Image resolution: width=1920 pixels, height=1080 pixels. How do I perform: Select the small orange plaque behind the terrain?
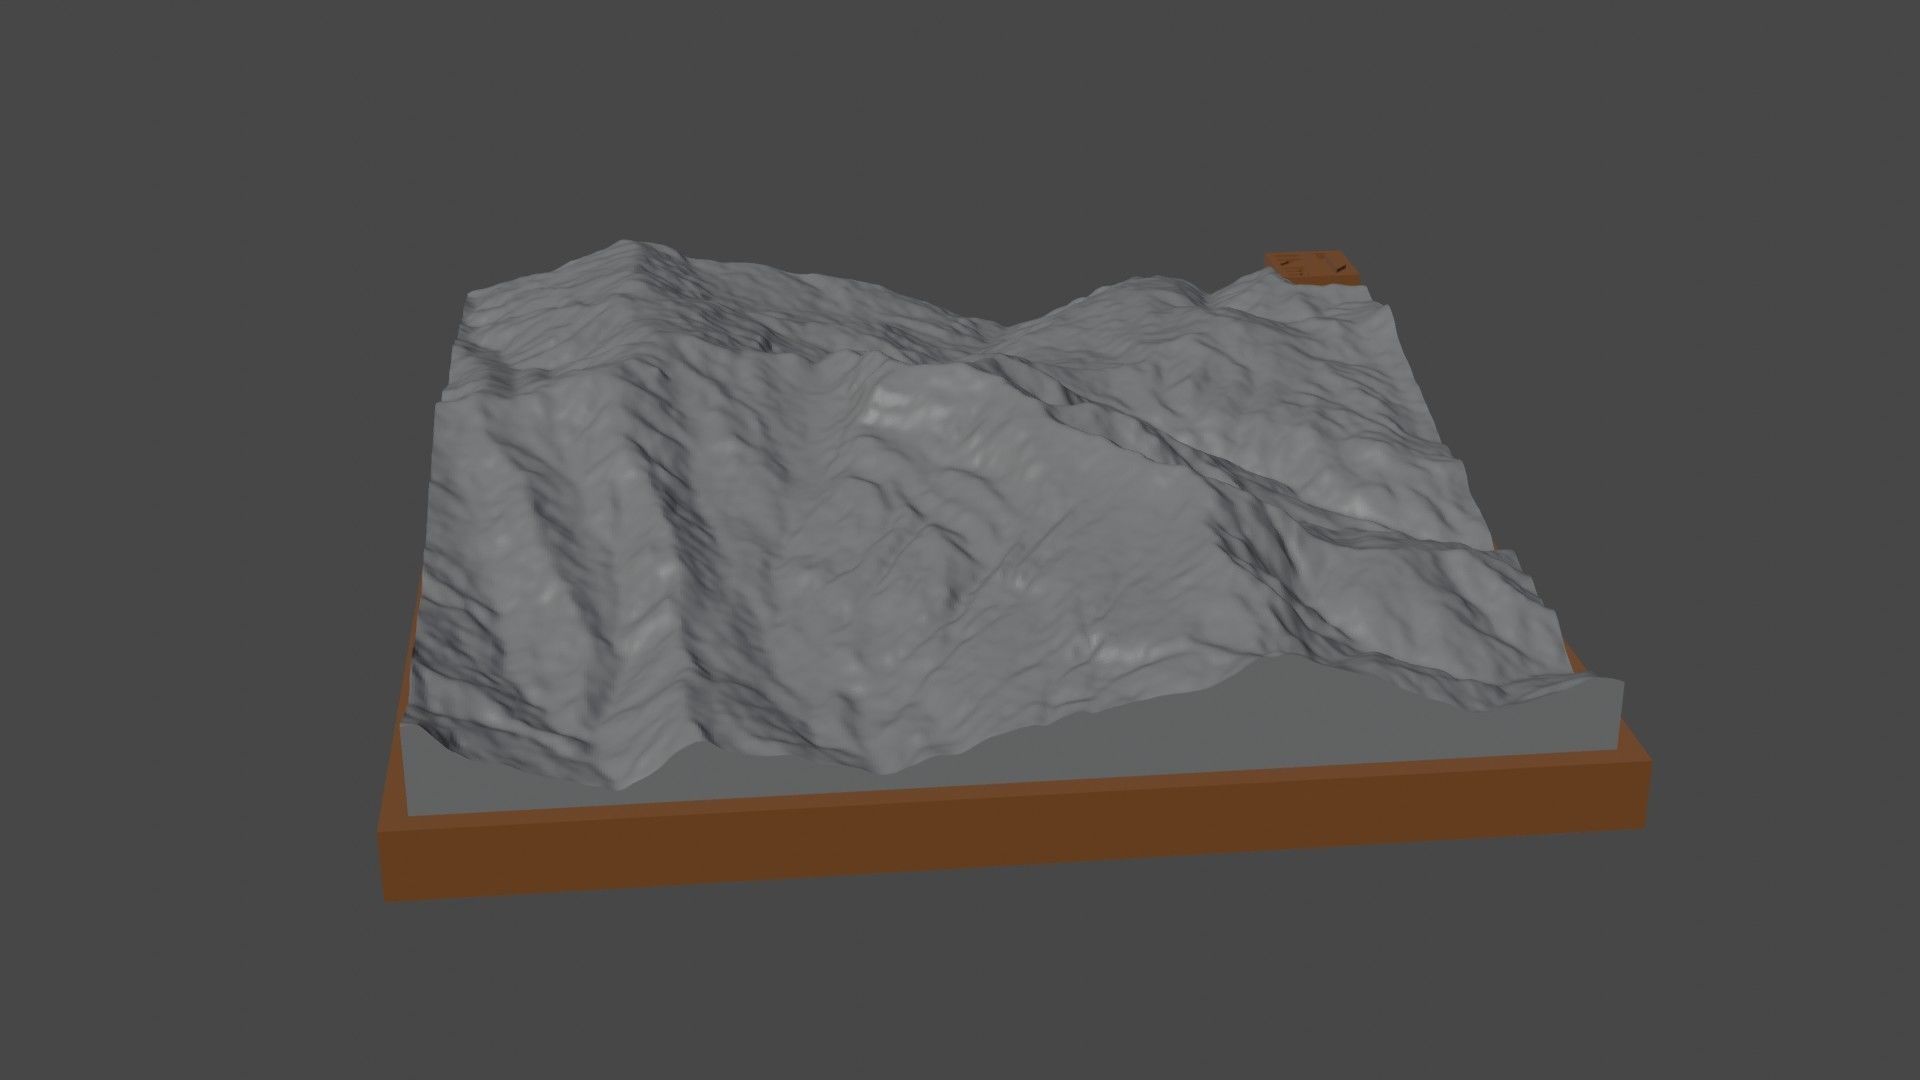pos(1313,267)
